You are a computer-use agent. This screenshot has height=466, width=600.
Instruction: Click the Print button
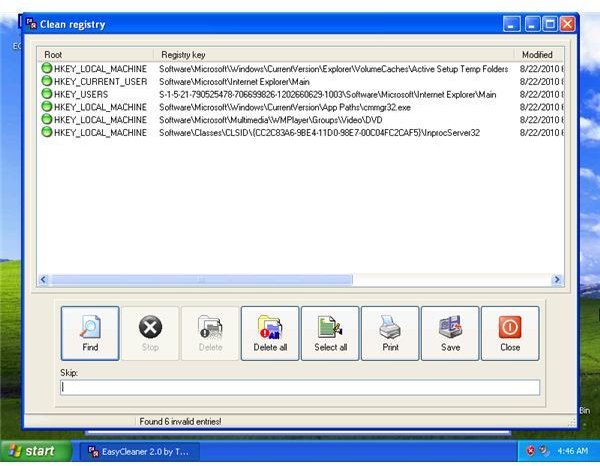390,333
